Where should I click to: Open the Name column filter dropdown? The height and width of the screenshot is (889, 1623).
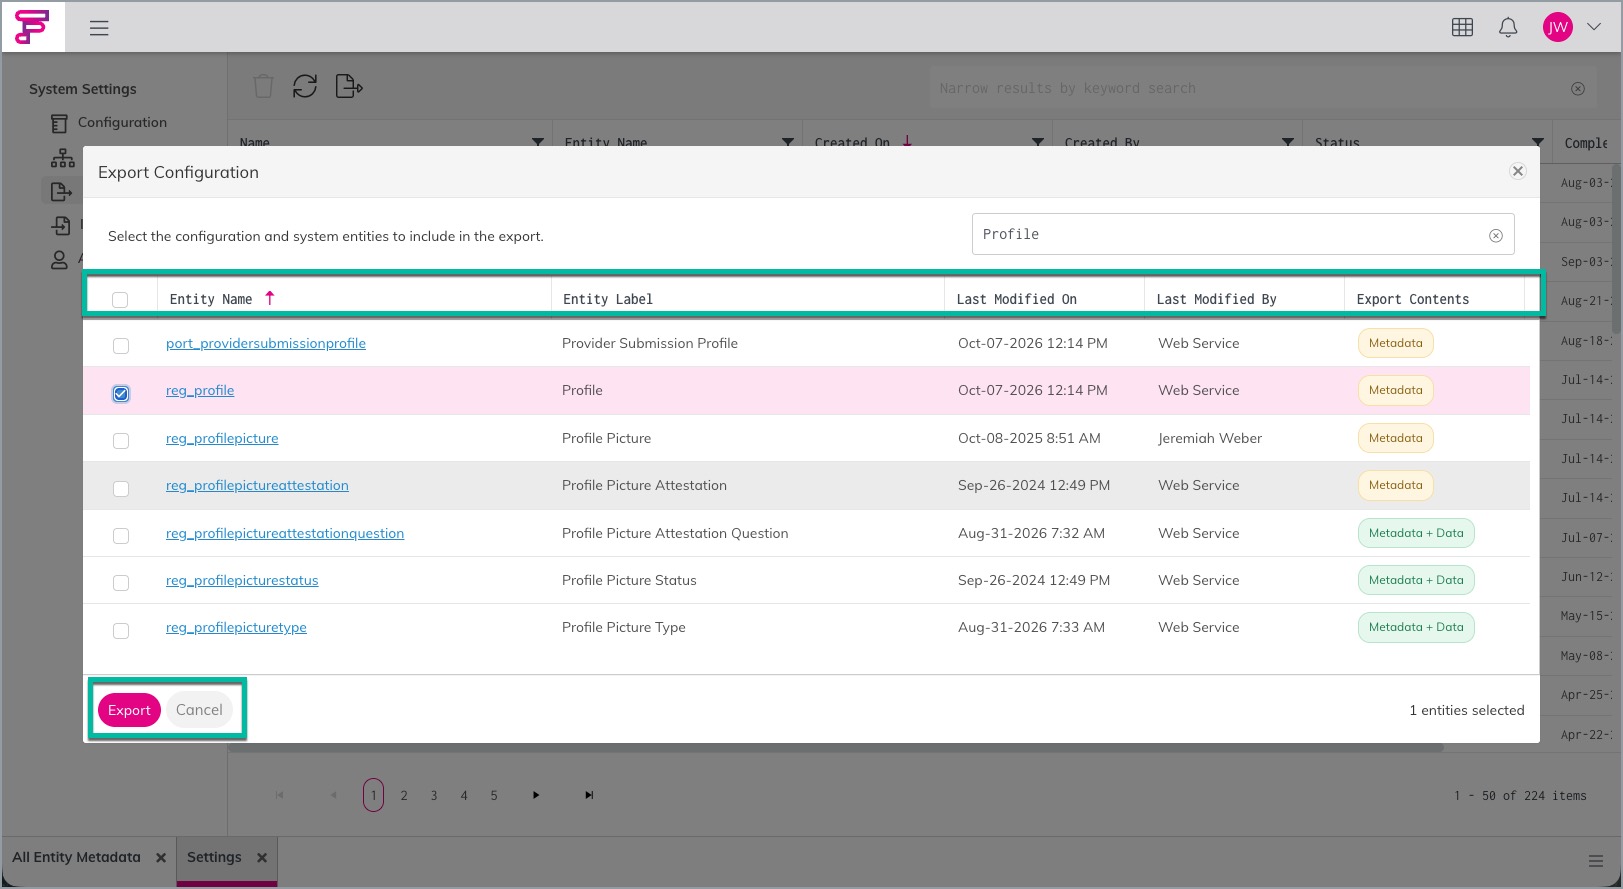[x=538, y=142]
